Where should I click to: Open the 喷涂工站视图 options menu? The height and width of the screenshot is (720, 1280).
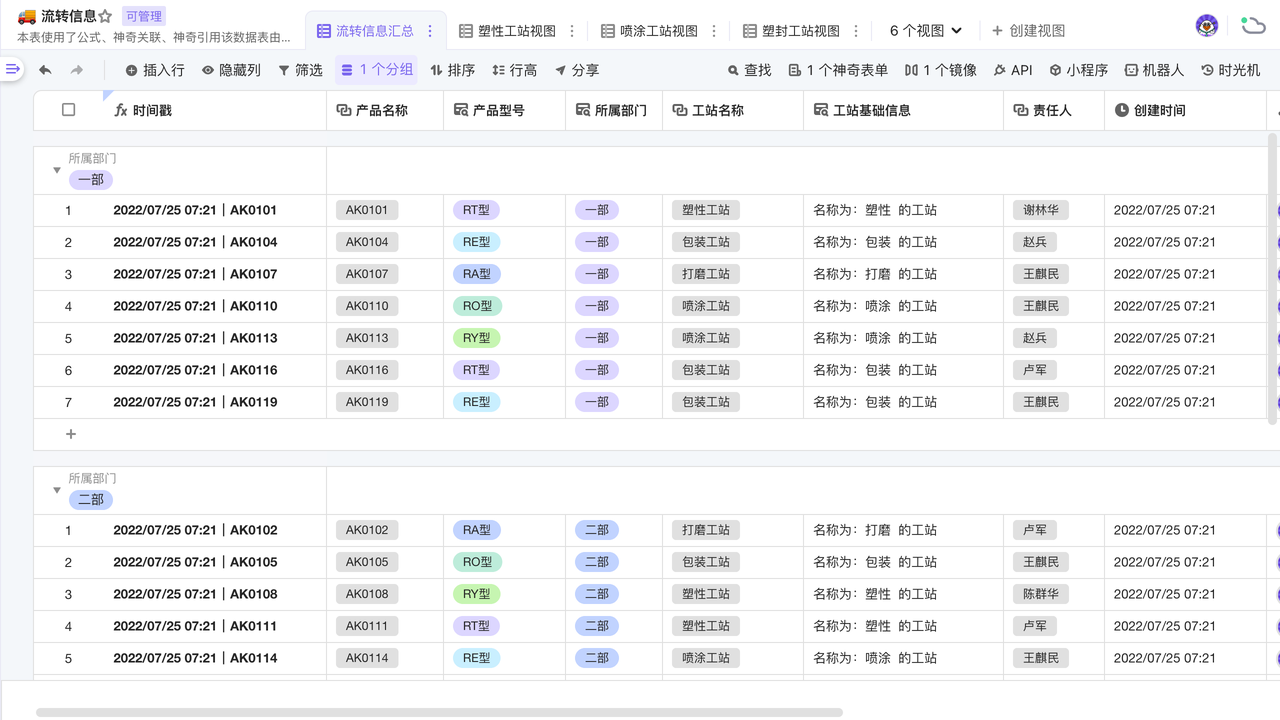(x=714, y=31)
